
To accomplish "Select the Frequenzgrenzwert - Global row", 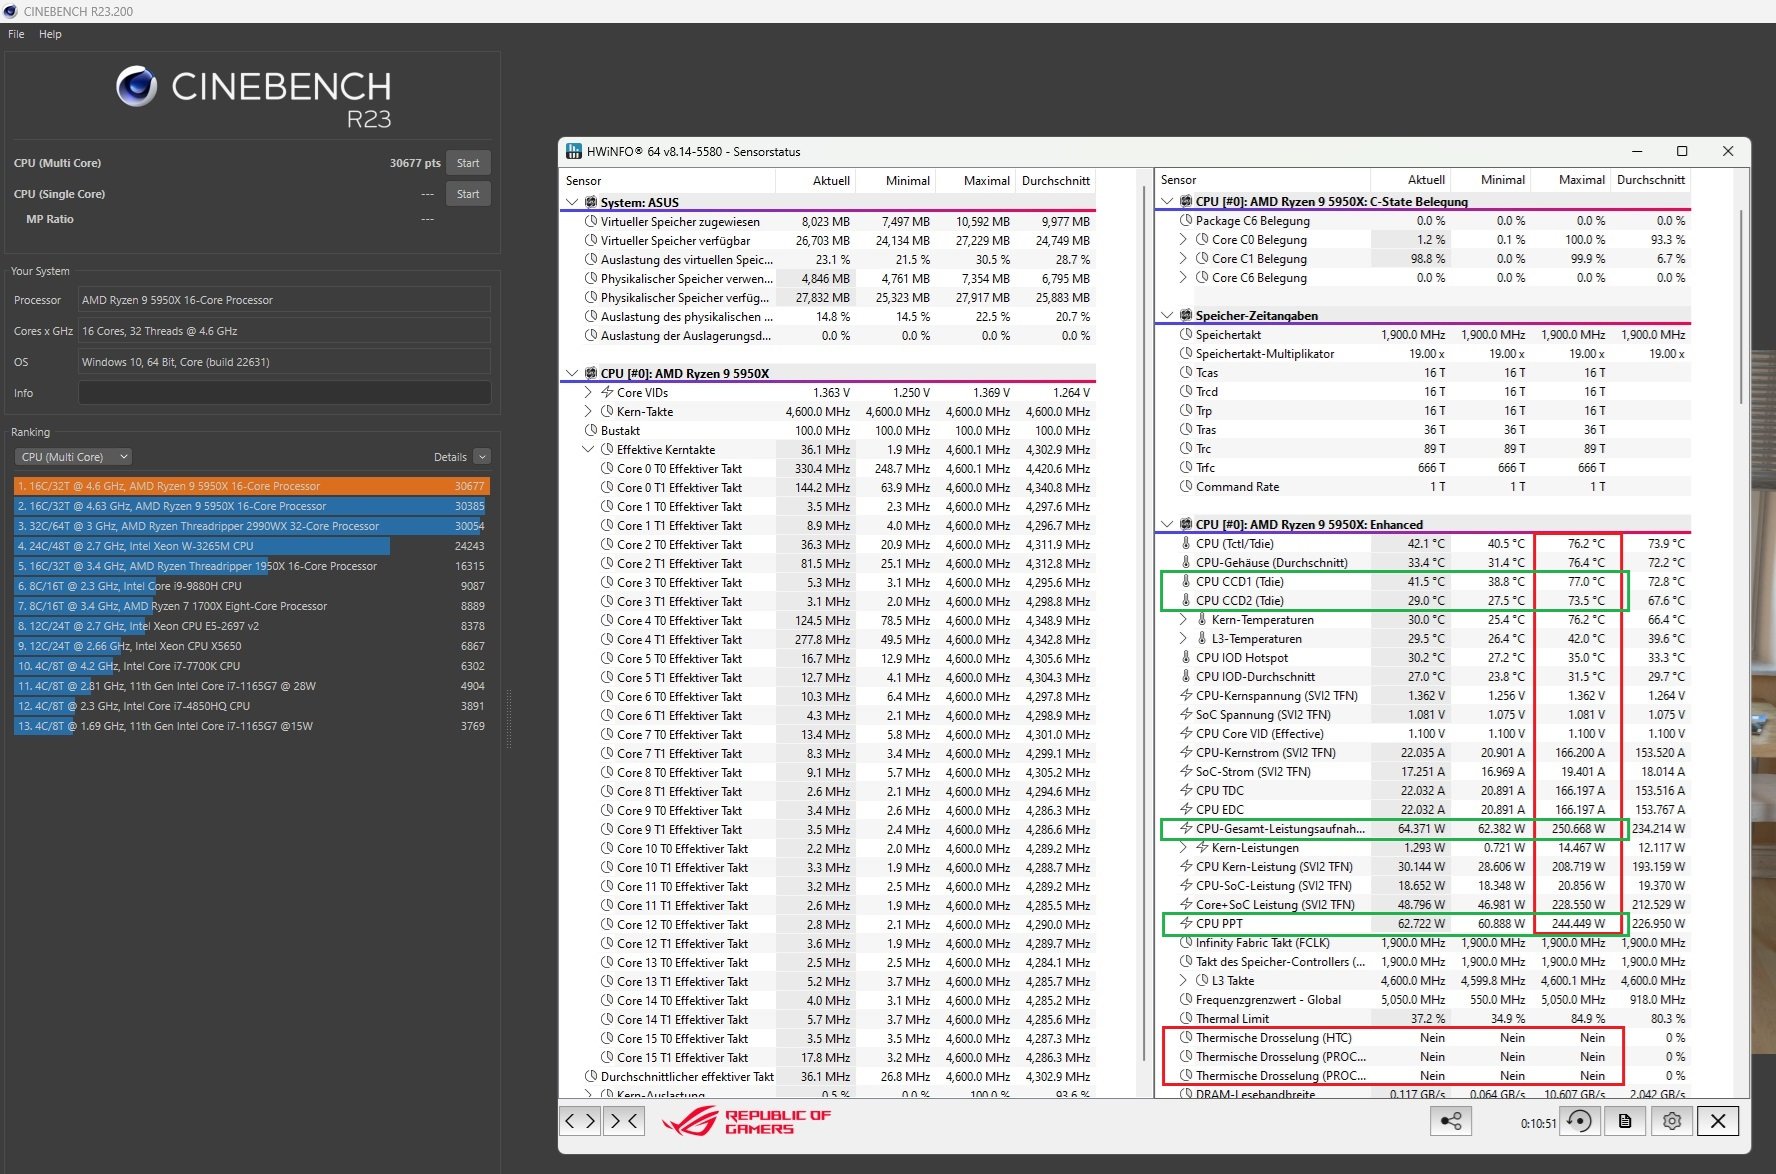I will click(x=1426, y=999).
